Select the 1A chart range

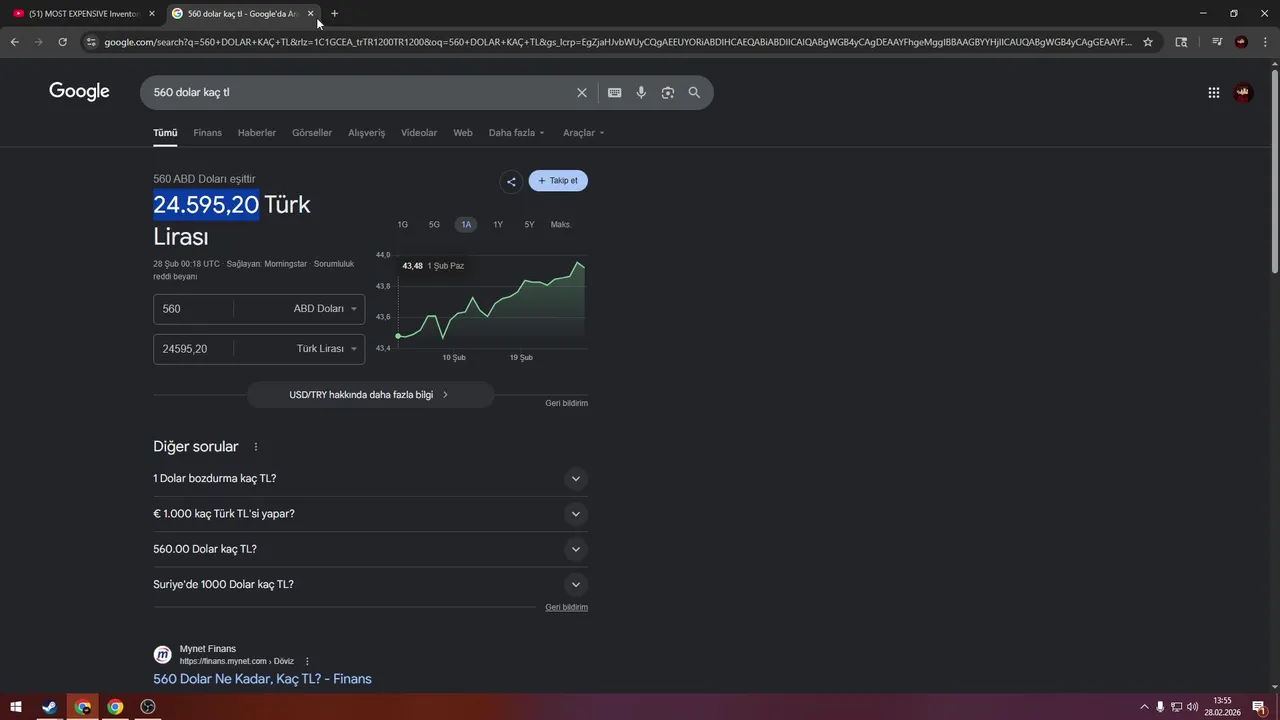(466, 225)
